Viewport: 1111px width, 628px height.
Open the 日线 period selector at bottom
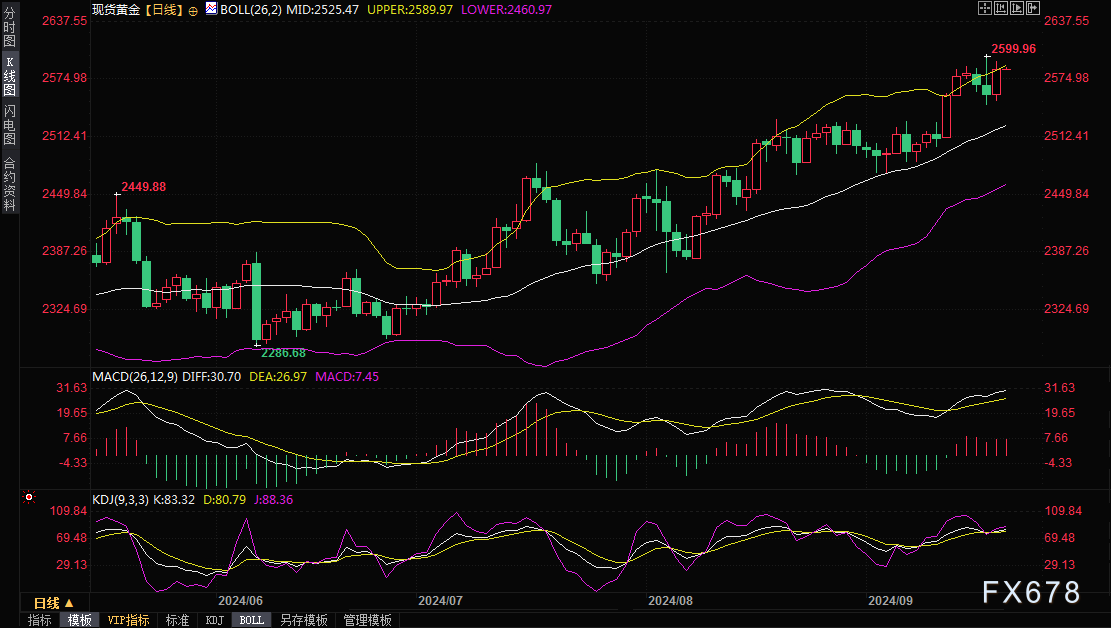[54, 603]
